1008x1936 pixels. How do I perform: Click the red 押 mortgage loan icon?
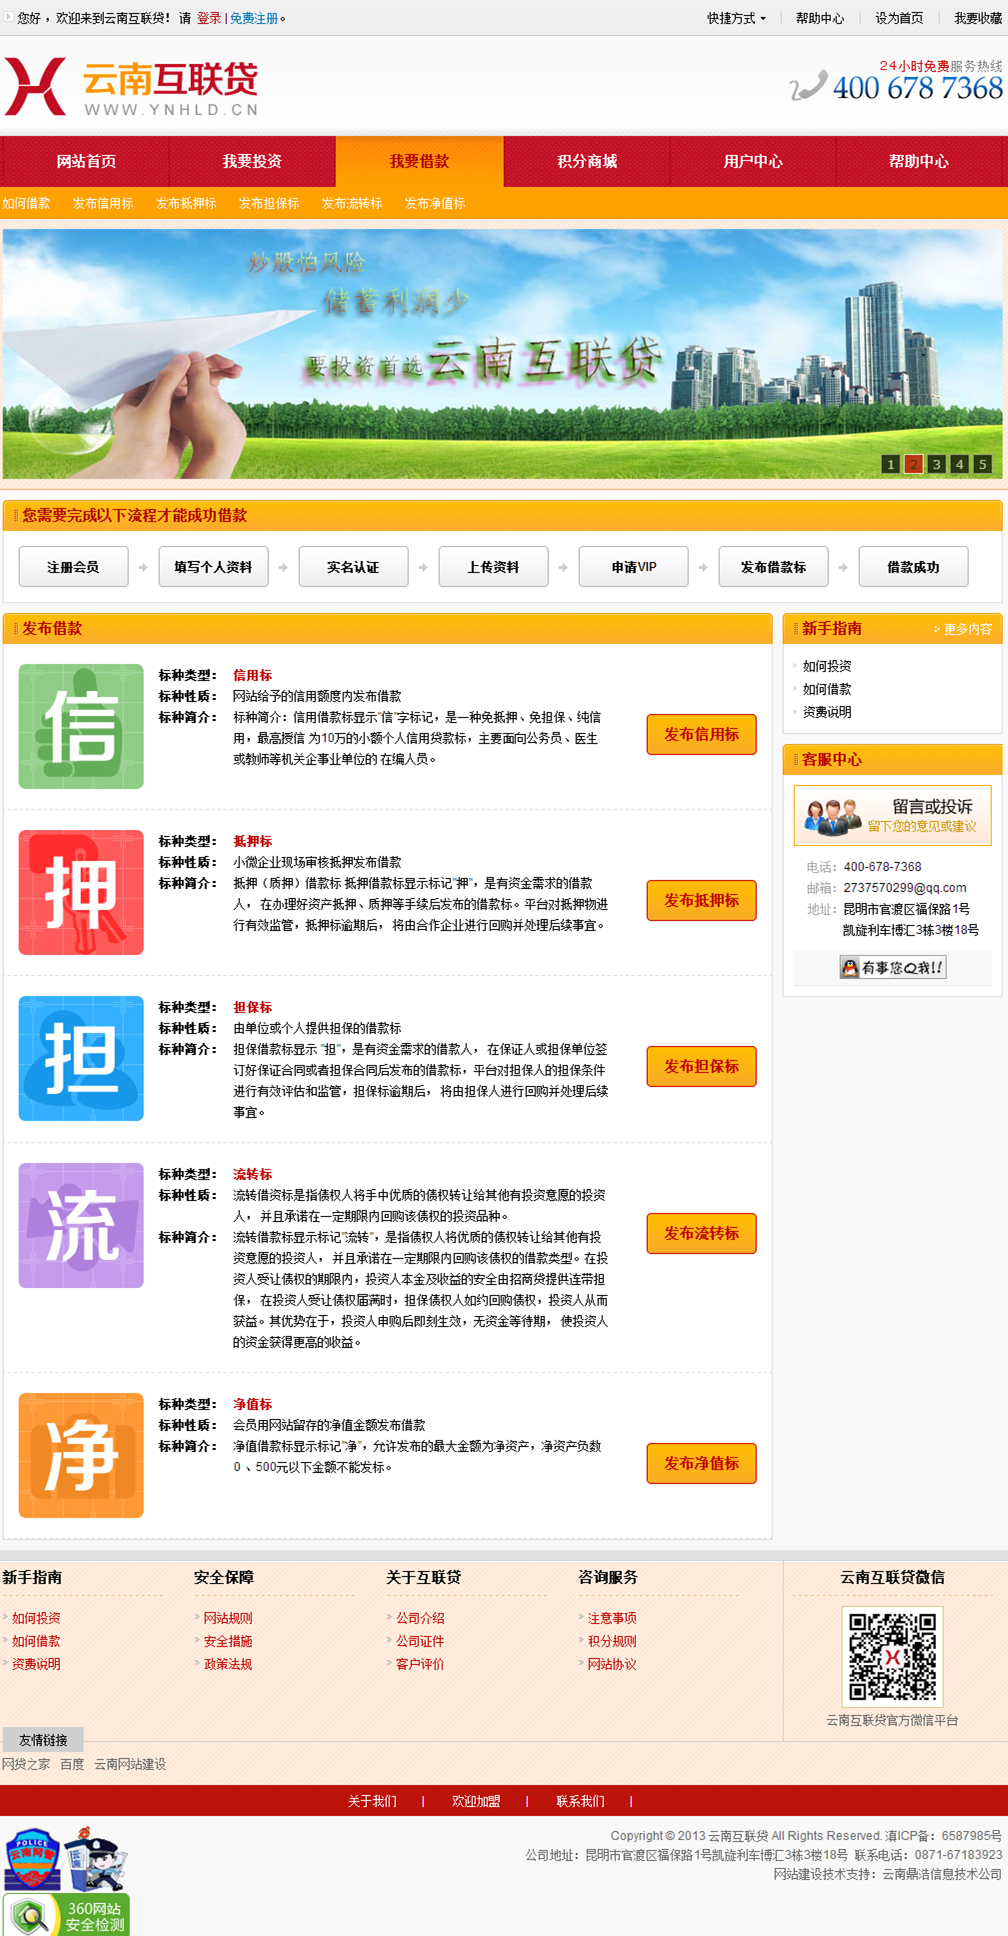[x=81, y=892]
